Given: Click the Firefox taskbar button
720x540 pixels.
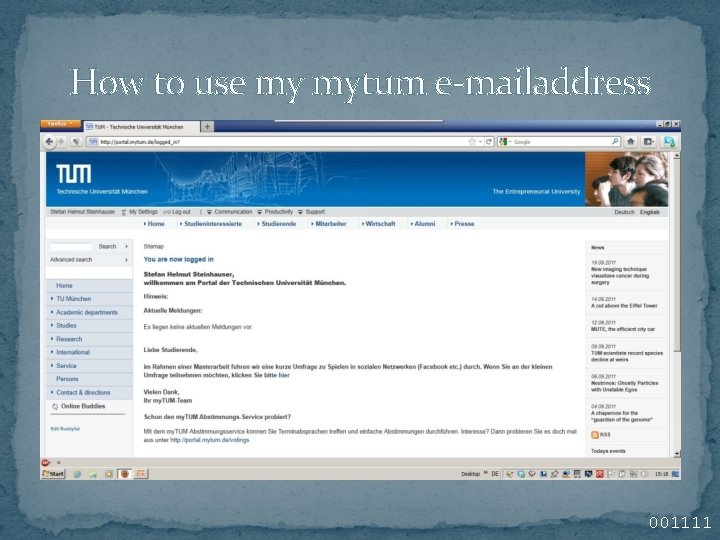Looking at the screenshot, I should click(124, 473).
